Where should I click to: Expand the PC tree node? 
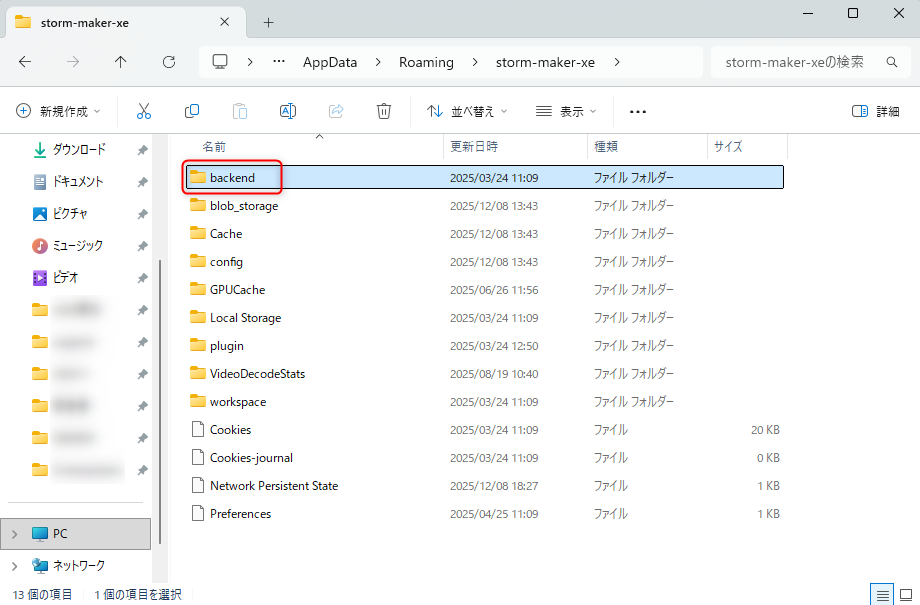pos(14,534)
